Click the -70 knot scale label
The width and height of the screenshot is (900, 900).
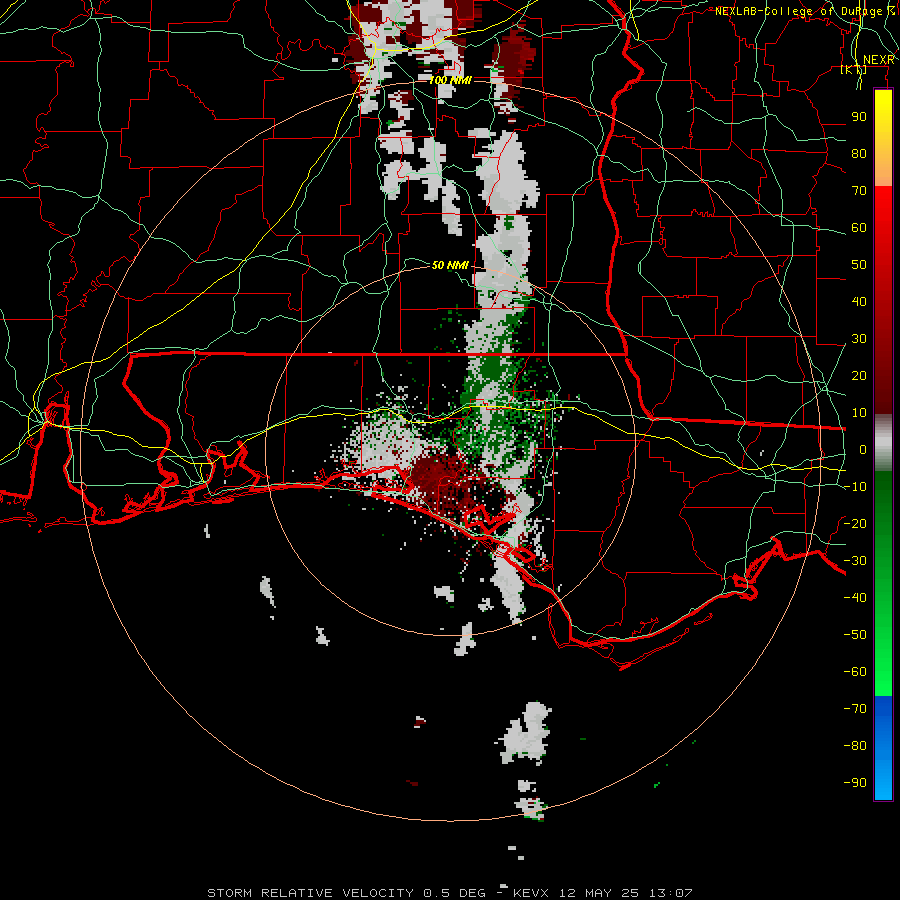pyautogui.click(x=855, y=709)
